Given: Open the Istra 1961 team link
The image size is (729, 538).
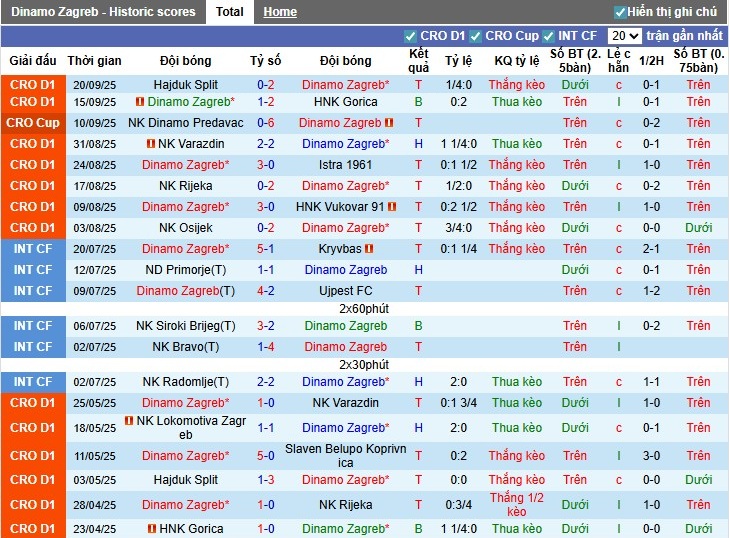Looking at the screenshot, I should coord(345,165).
